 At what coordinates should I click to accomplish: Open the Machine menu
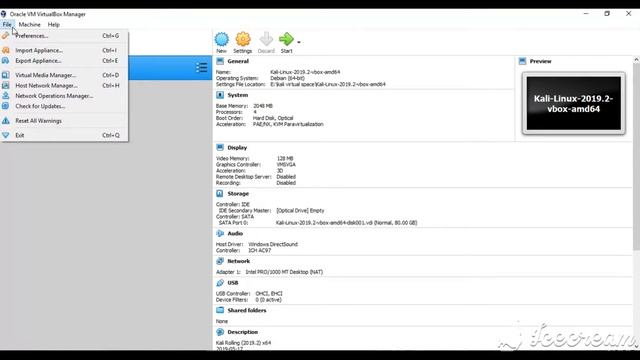[x=29, y=24]
